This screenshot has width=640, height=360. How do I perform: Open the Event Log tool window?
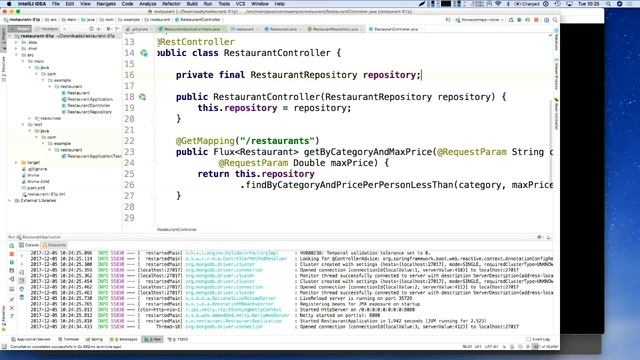pos(538,340)
